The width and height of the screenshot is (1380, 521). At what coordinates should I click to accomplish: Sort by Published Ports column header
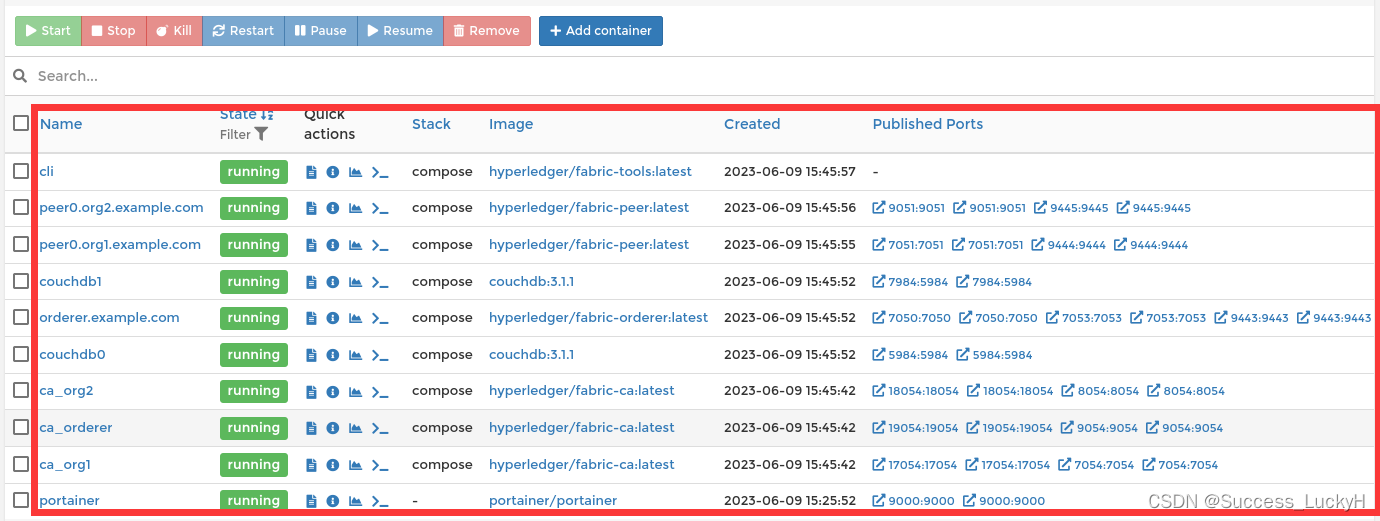[928, 124]
